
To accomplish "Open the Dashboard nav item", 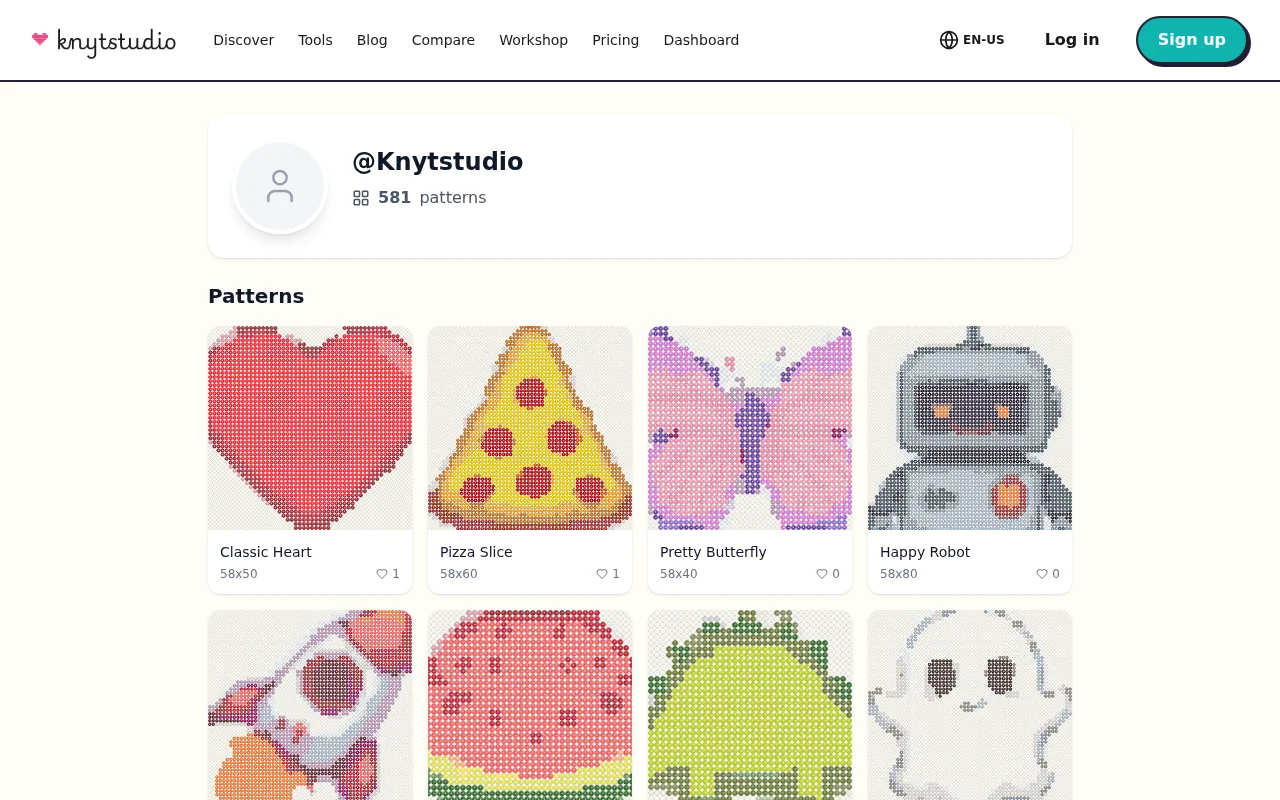I will (701, 40).
